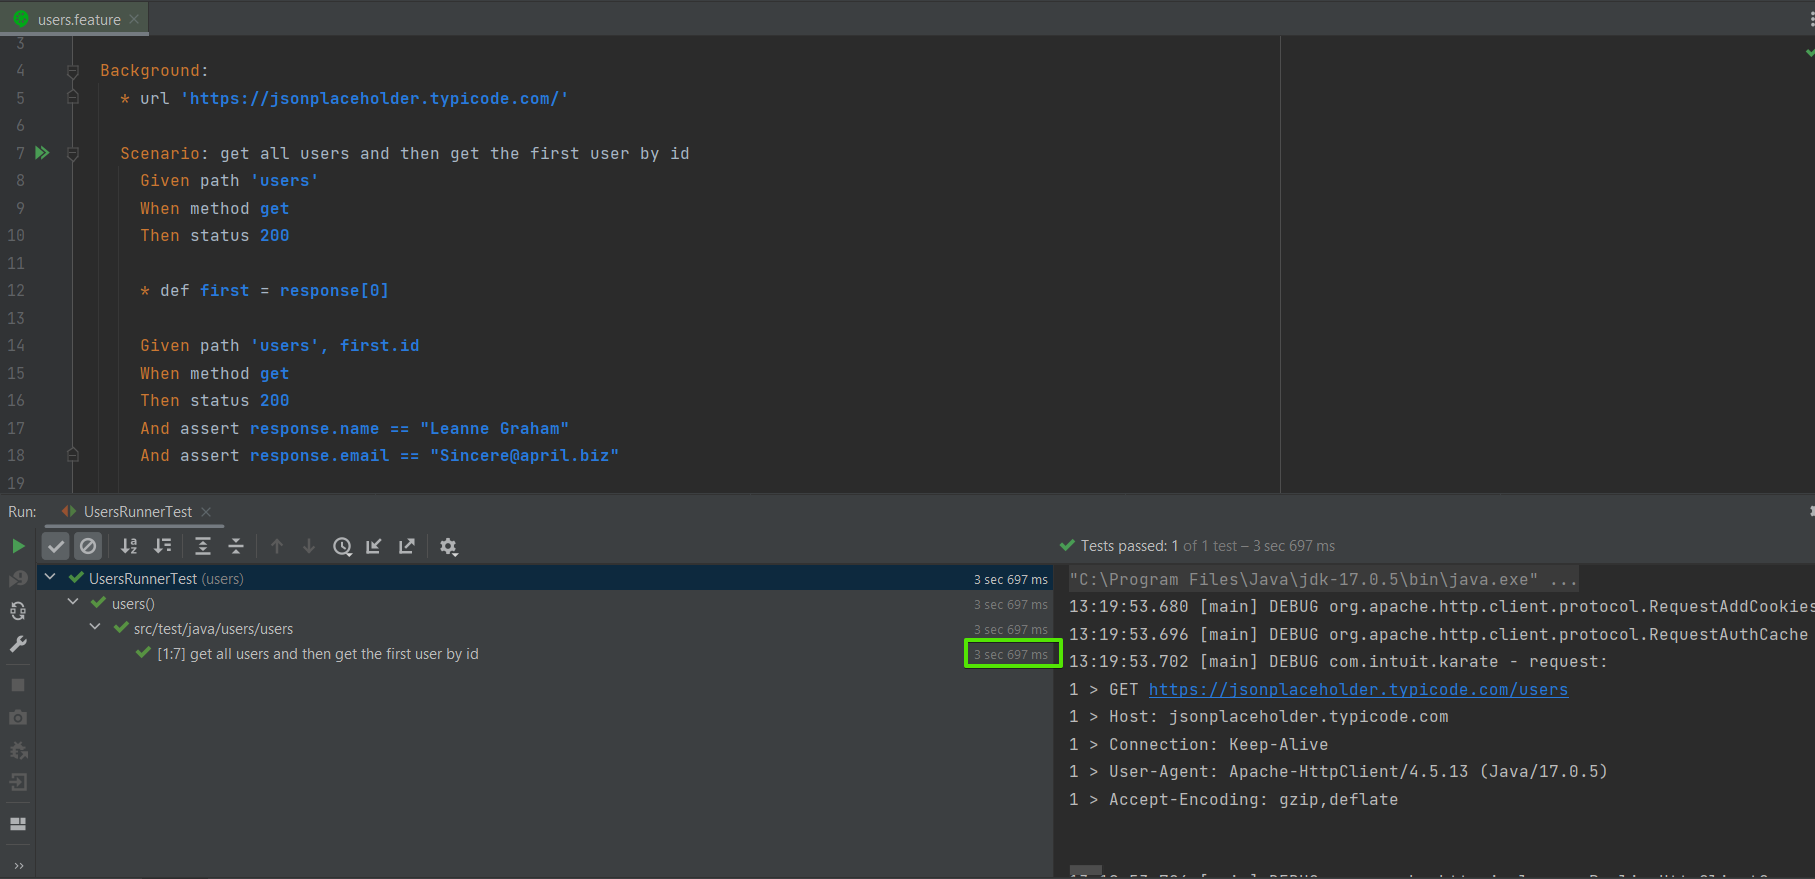
Task: Open the test history clock icon
Action: [x=342, y=546]
